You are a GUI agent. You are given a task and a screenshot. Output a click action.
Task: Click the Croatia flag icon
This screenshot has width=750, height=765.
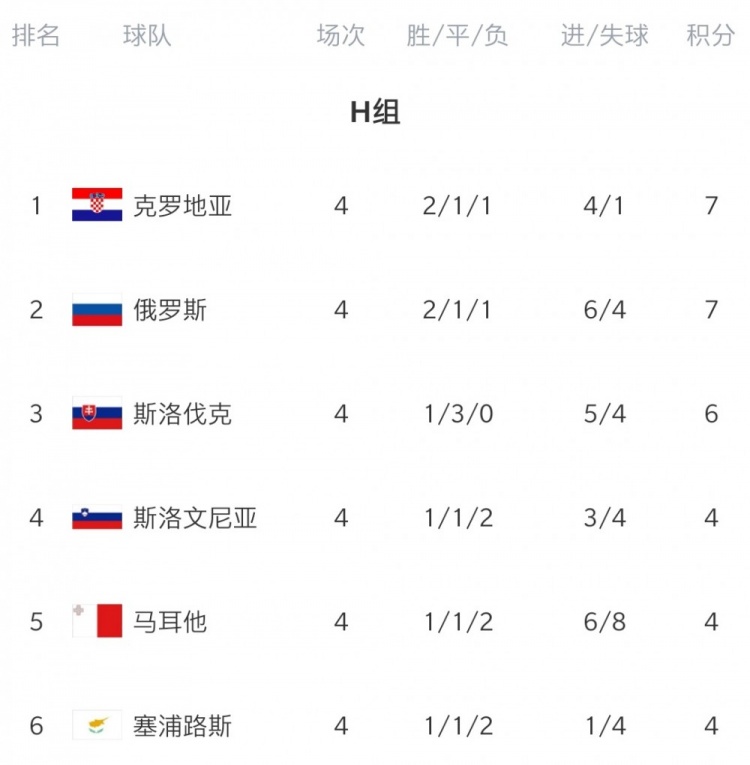coord(97,204)
